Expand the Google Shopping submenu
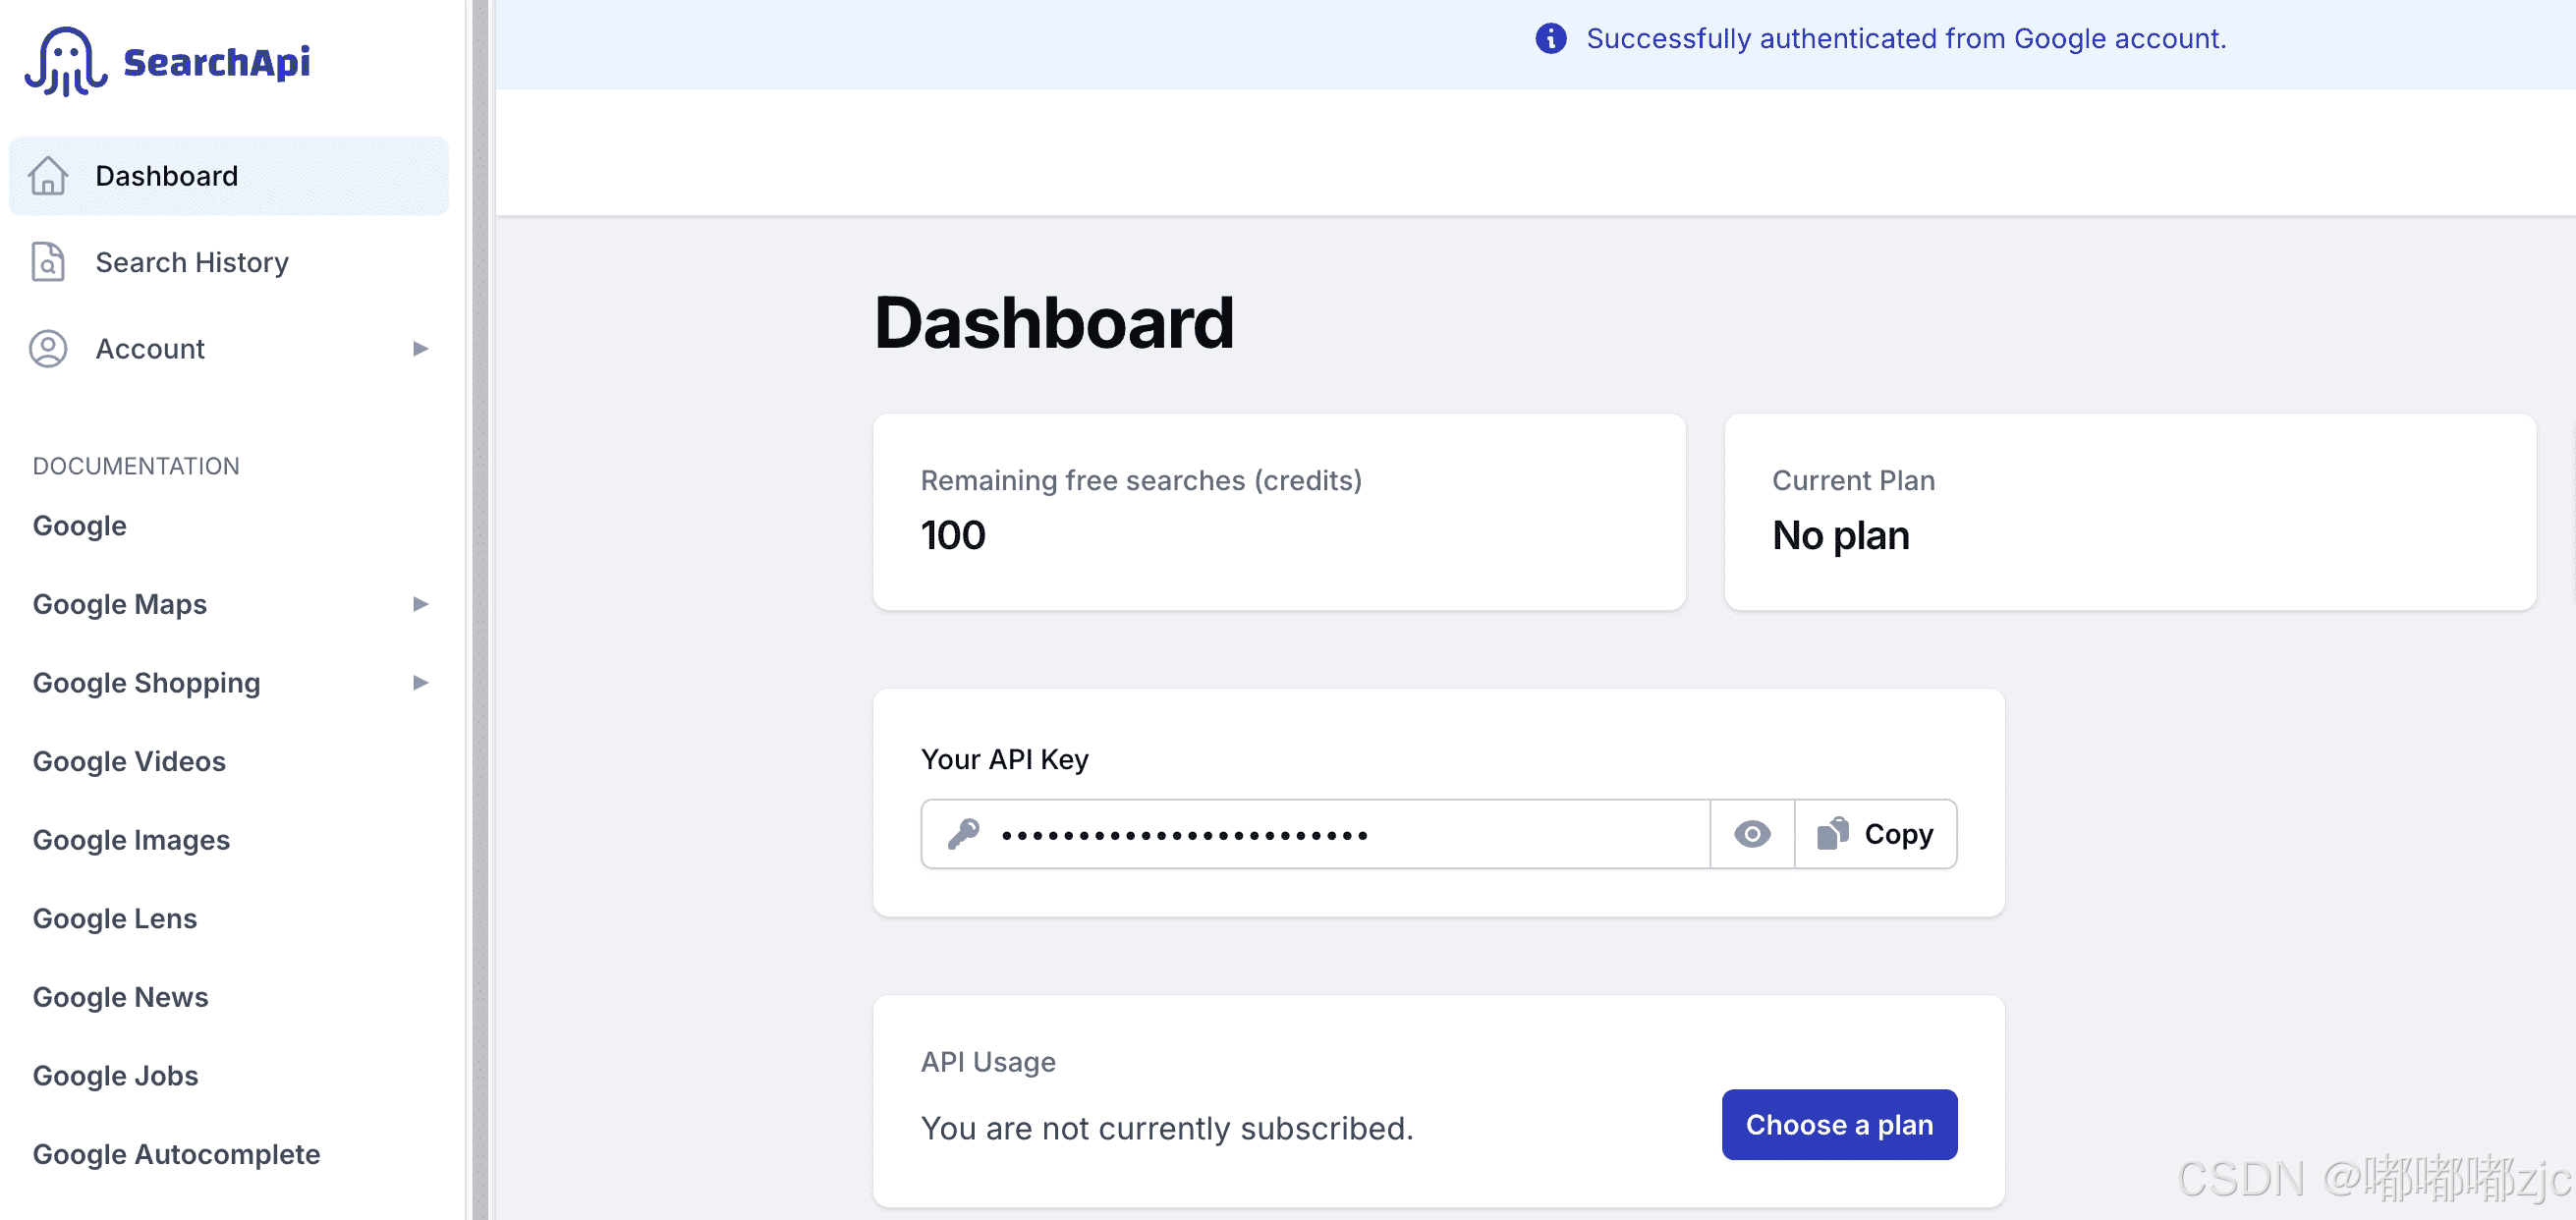2576x1220 pixels. 419,682
